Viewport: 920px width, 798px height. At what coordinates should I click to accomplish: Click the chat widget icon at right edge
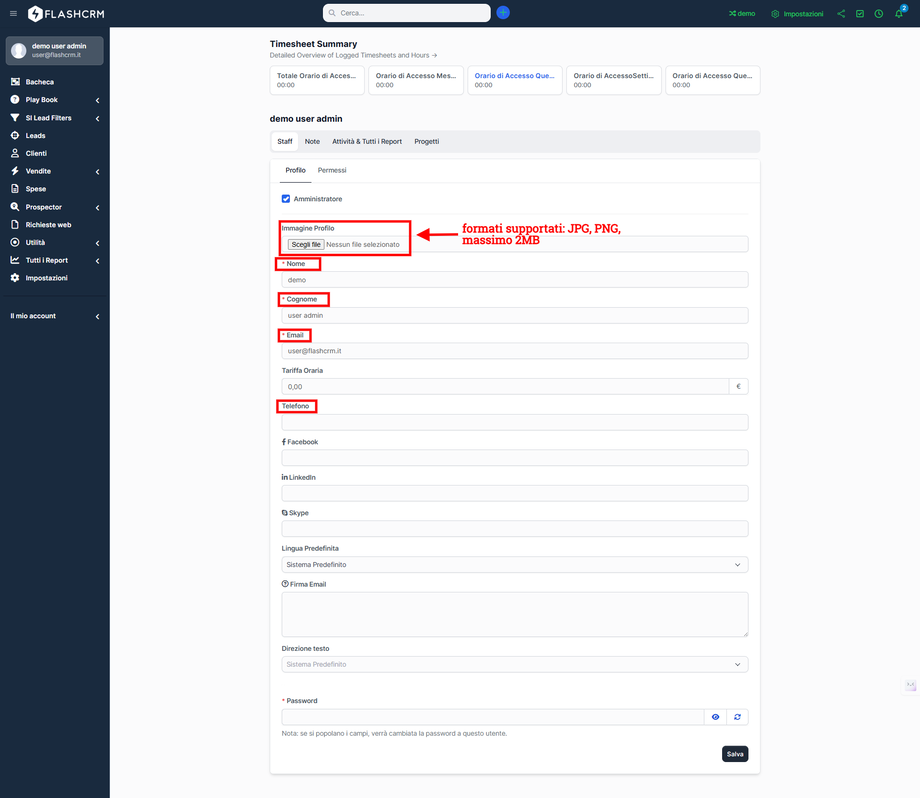click(910, 685)
